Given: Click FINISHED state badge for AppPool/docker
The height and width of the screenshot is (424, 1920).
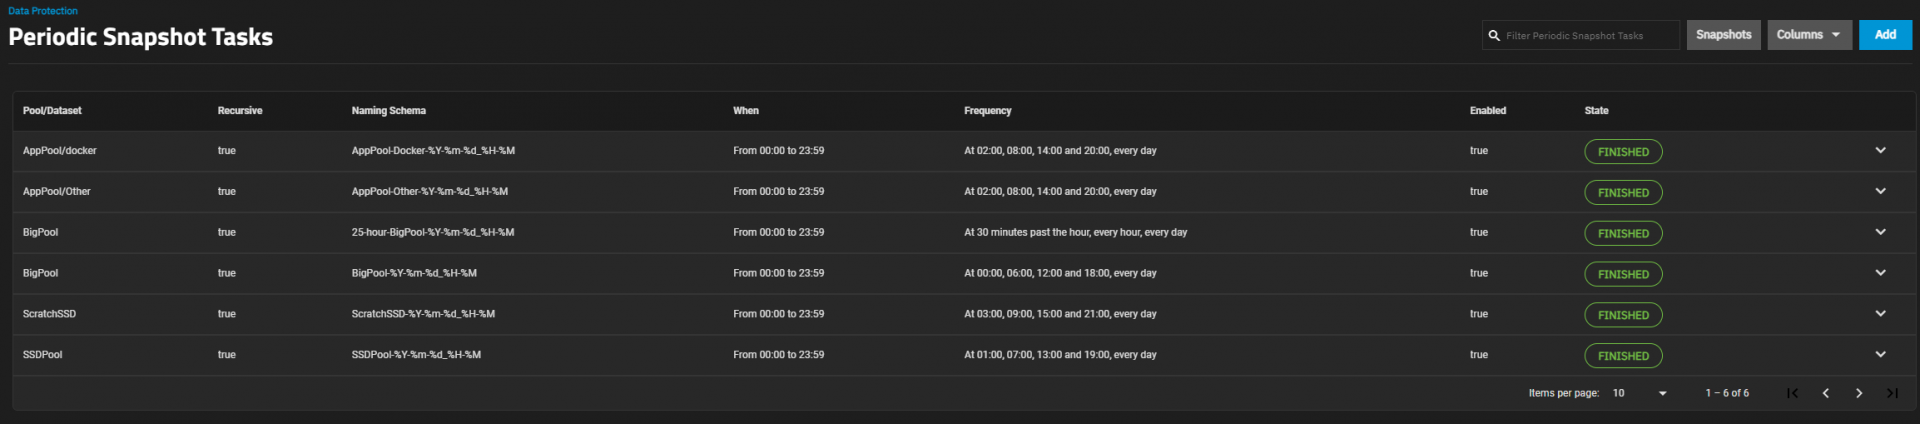Looking at the screenshot, I should [x=1623, y=152].
